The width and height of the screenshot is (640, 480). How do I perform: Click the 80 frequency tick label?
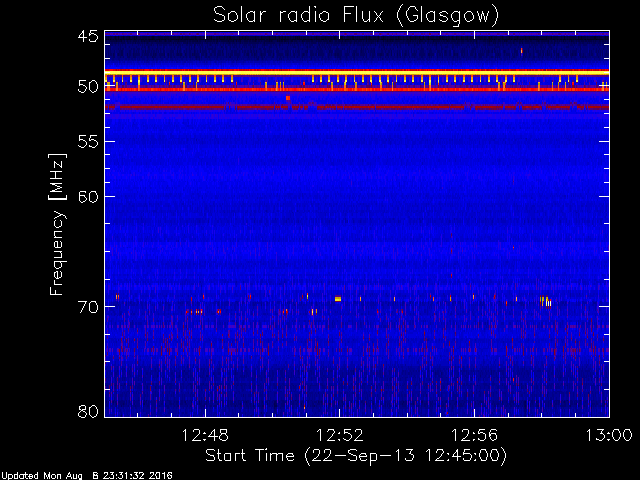[x=88, y=411]
